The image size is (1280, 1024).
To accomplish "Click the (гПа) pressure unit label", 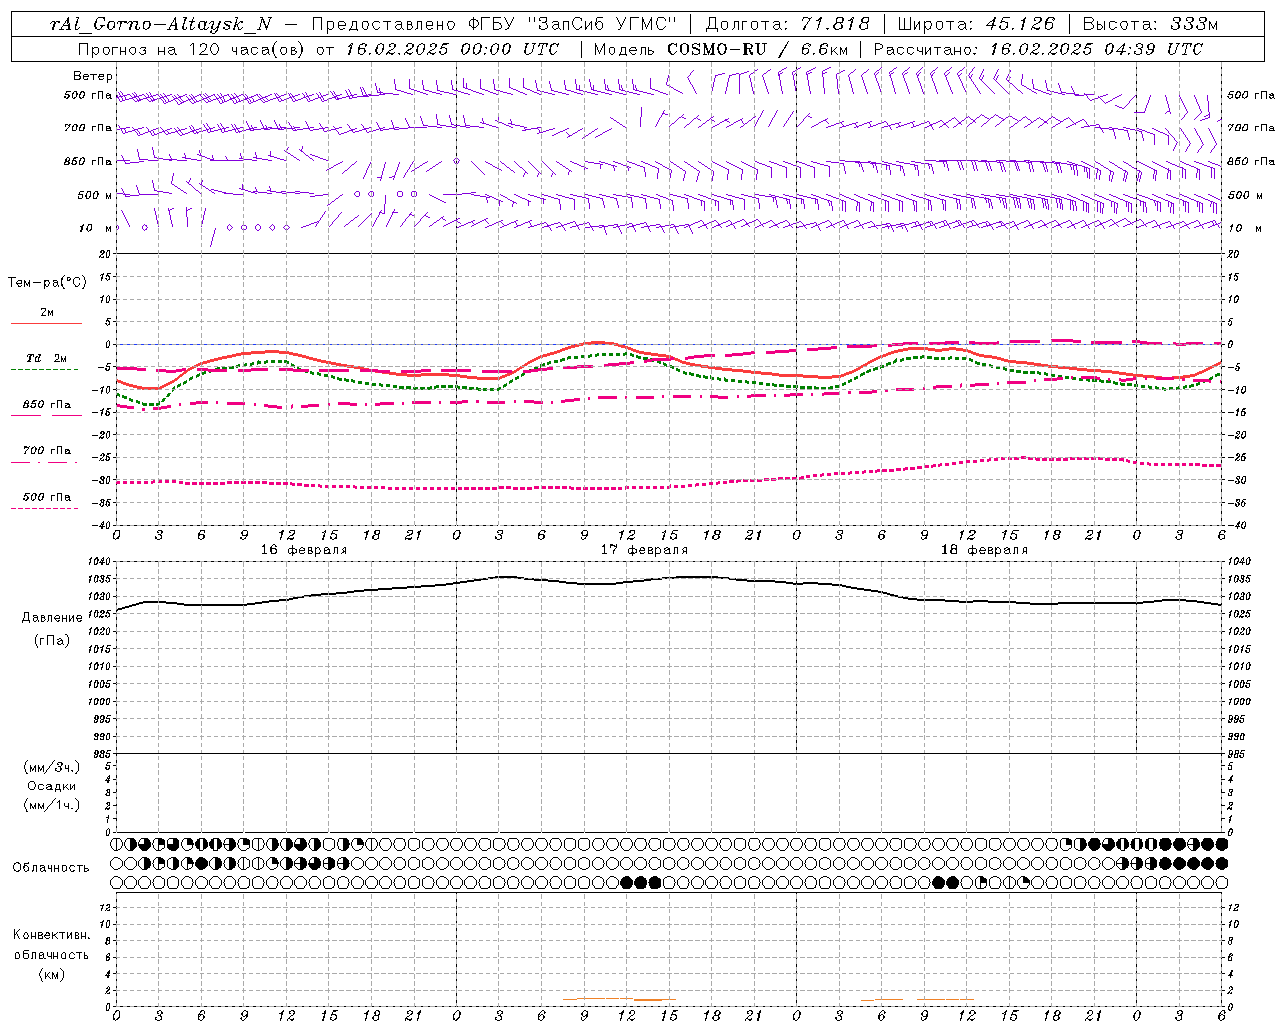I will [52, 640].
